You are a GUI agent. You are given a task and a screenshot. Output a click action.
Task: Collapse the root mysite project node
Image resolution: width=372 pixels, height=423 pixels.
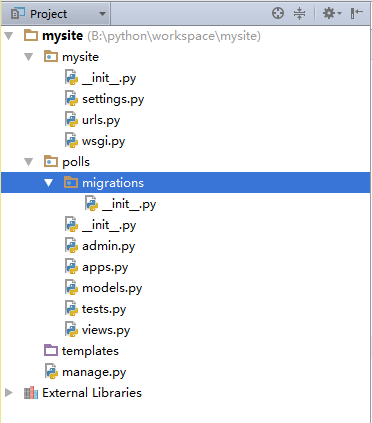pos(9,36)
